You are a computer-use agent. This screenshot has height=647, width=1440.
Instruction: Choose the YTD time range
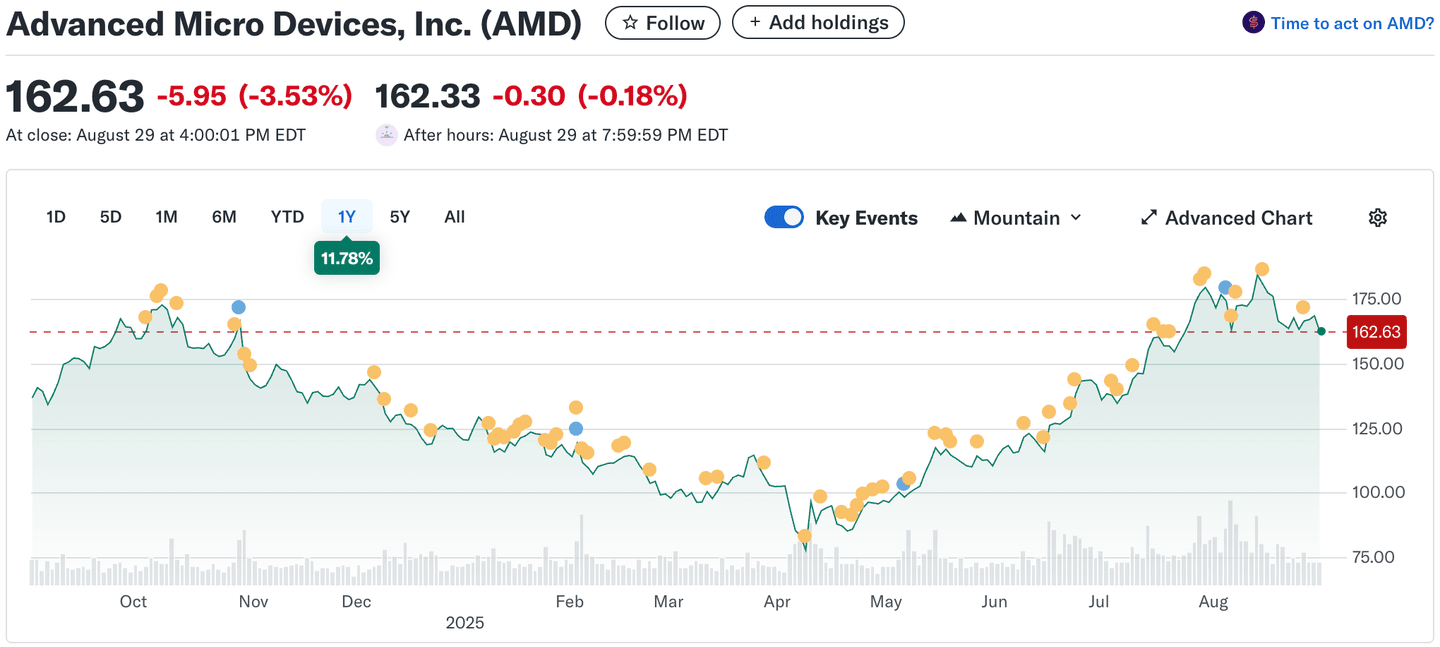tap(287, 217)
